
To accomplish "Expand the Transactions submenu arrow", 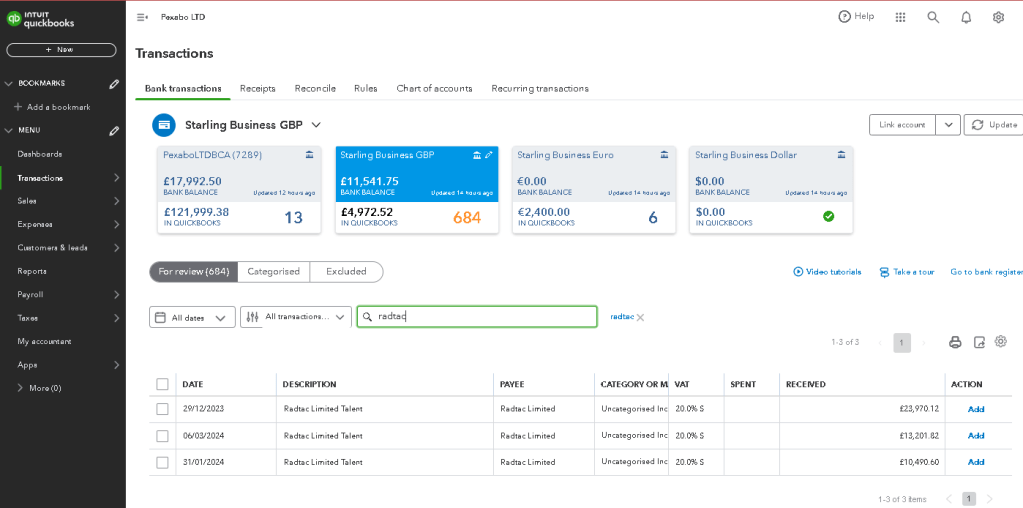I will 116,177.
